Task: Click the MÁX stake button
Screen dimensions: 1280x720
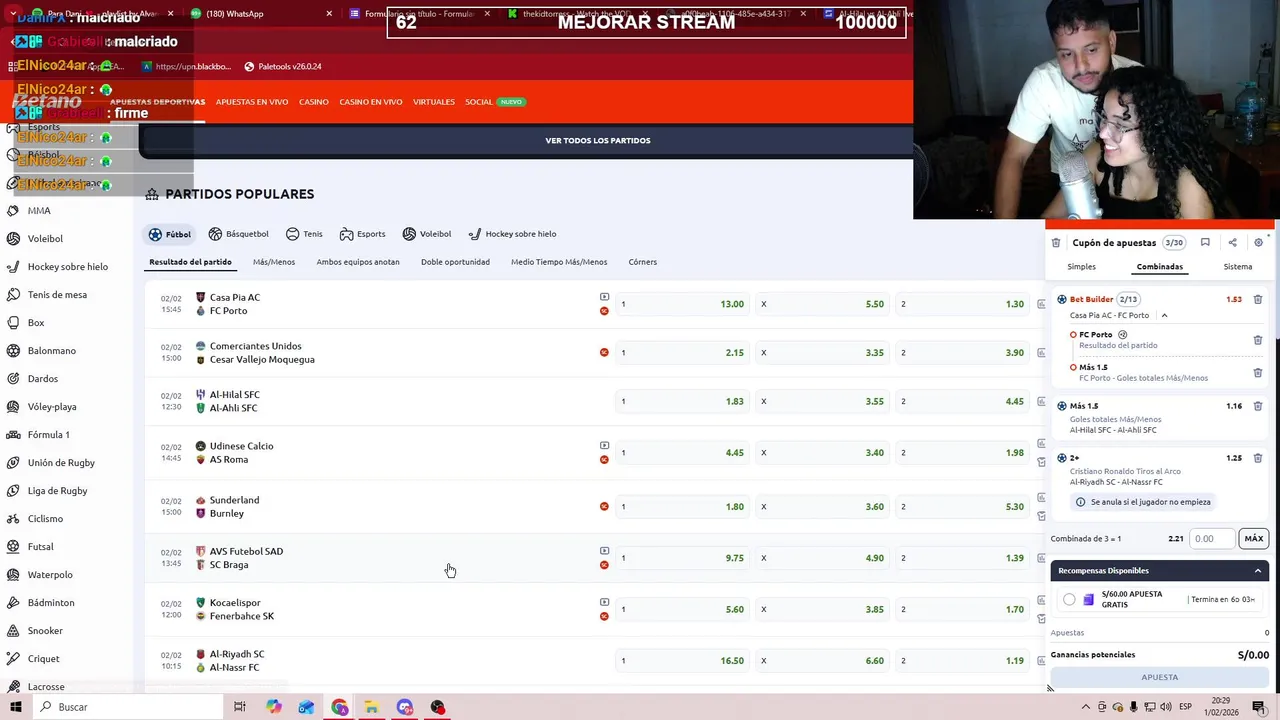Action: (x=1254, y=538)
